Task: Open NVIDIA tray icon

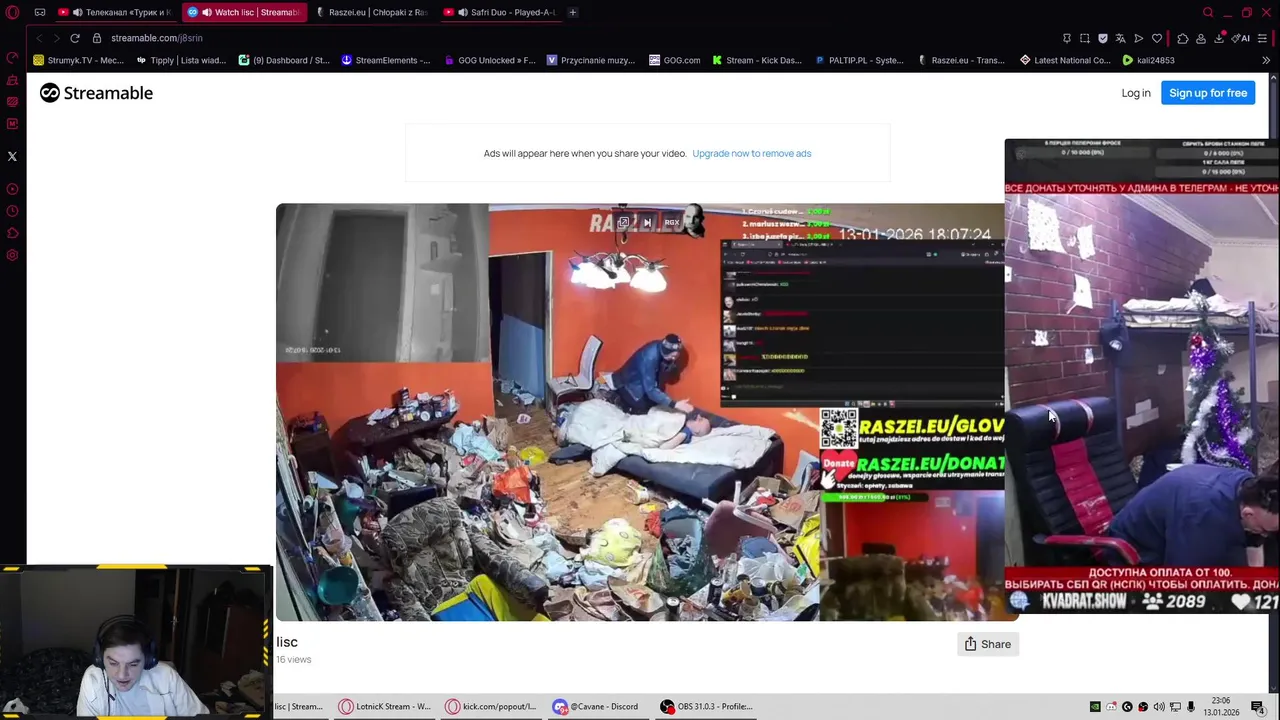Action: coord(1095,706)
